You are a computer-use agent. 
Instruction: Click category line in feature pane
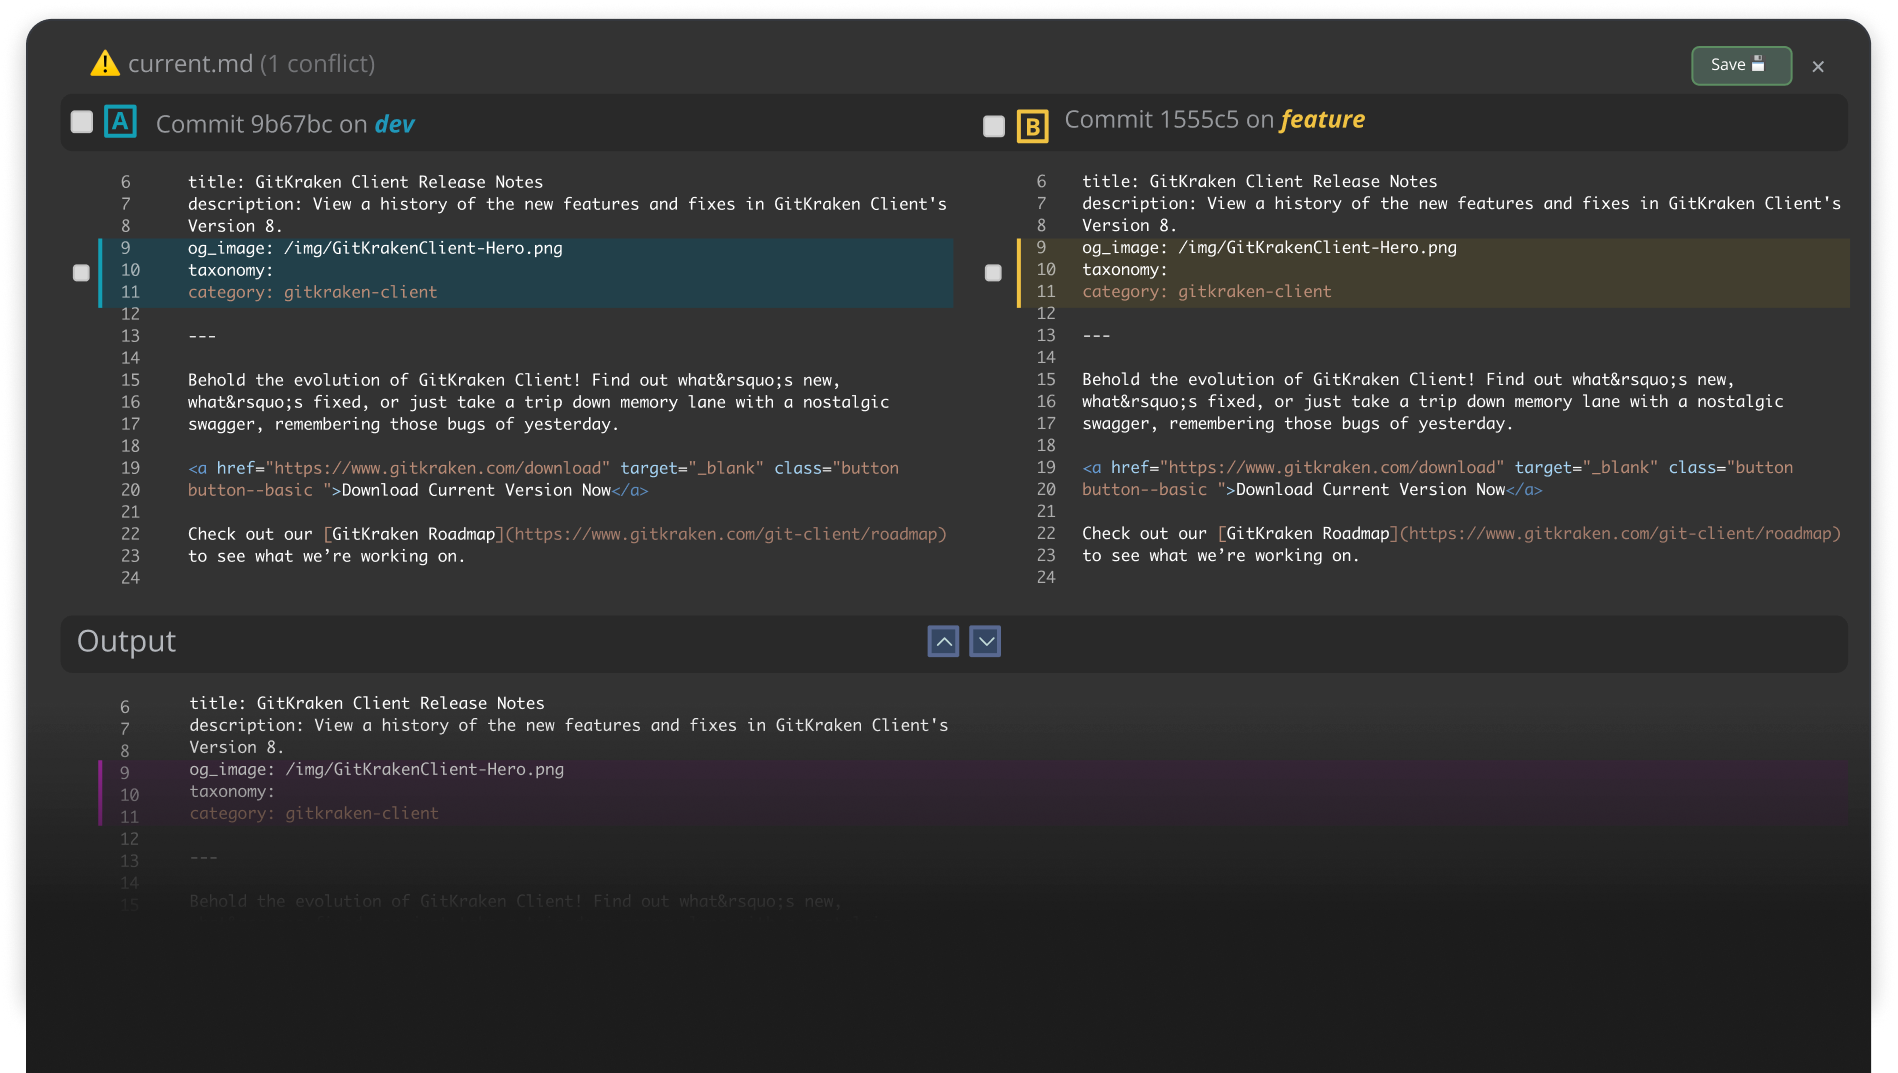(1206, 291)
